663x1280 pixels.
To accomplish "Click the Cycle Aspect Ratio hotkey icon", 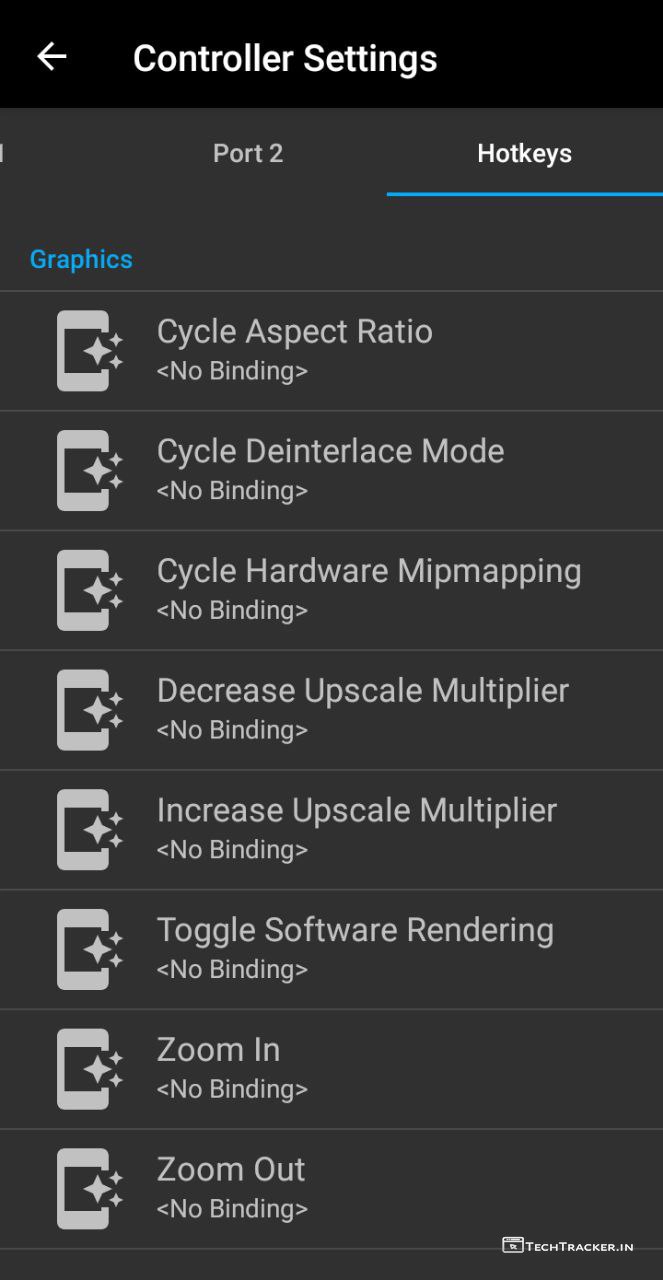I will point(89,351).
